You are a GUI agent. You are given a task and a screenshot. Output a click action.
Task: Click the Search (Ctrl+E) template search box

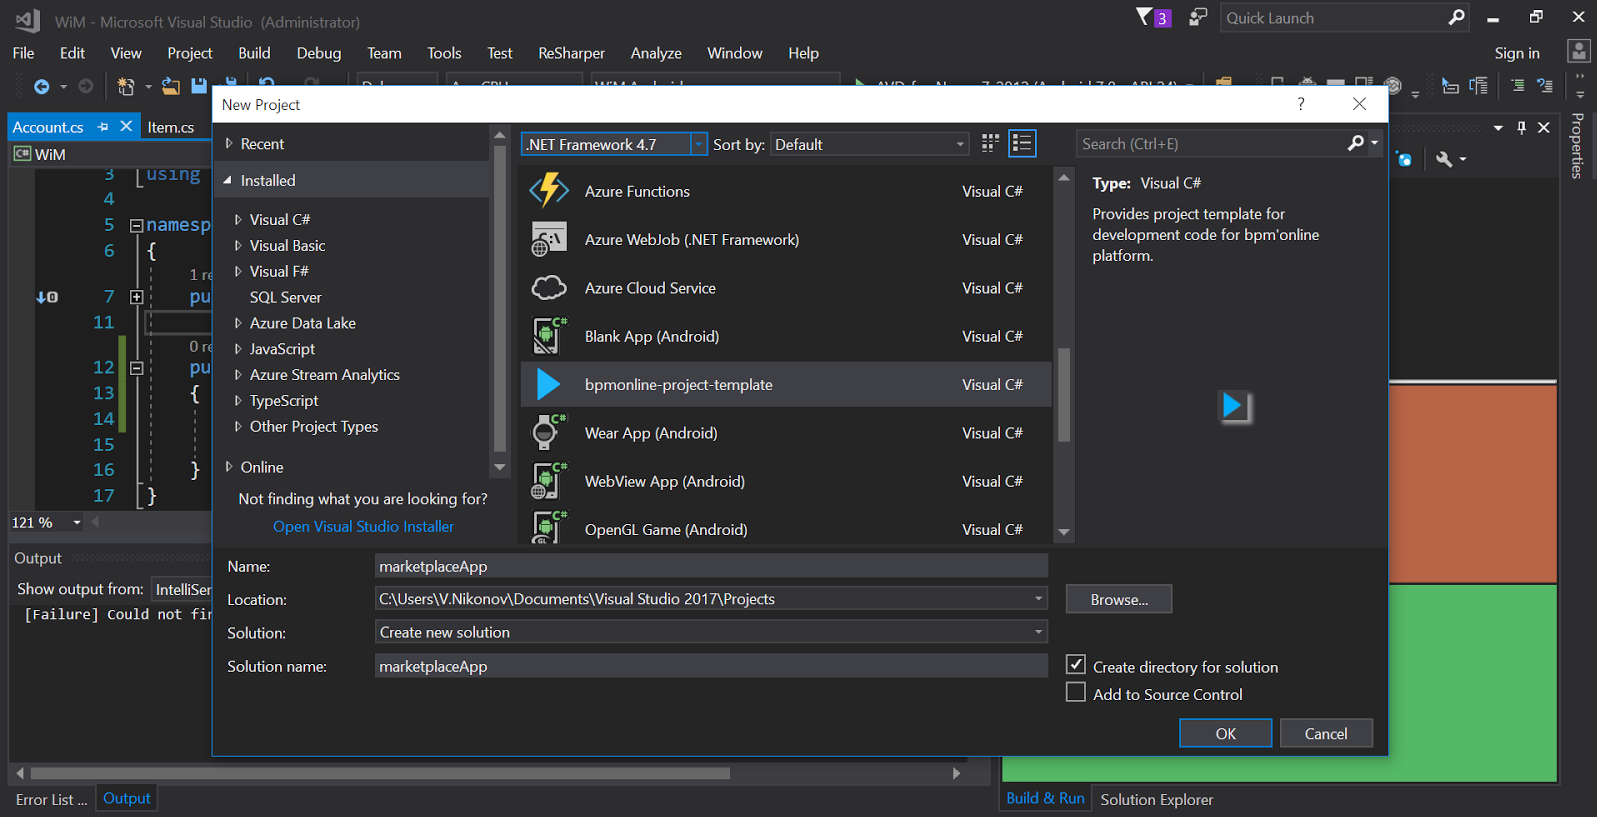click(1212, 144)
